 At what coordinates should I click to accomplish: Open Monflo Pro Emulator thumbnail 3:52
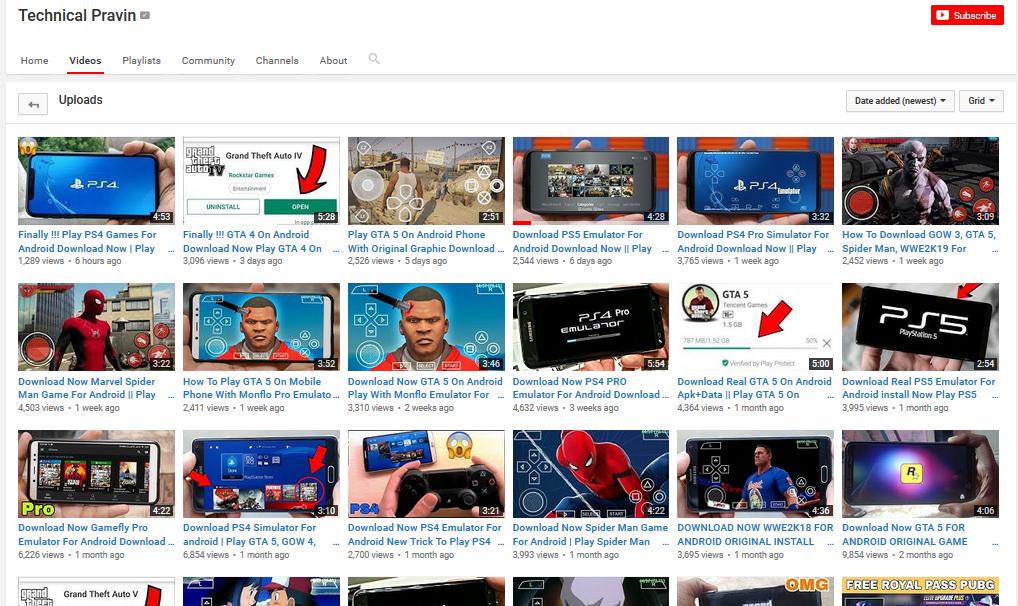(x=261, y=327)
